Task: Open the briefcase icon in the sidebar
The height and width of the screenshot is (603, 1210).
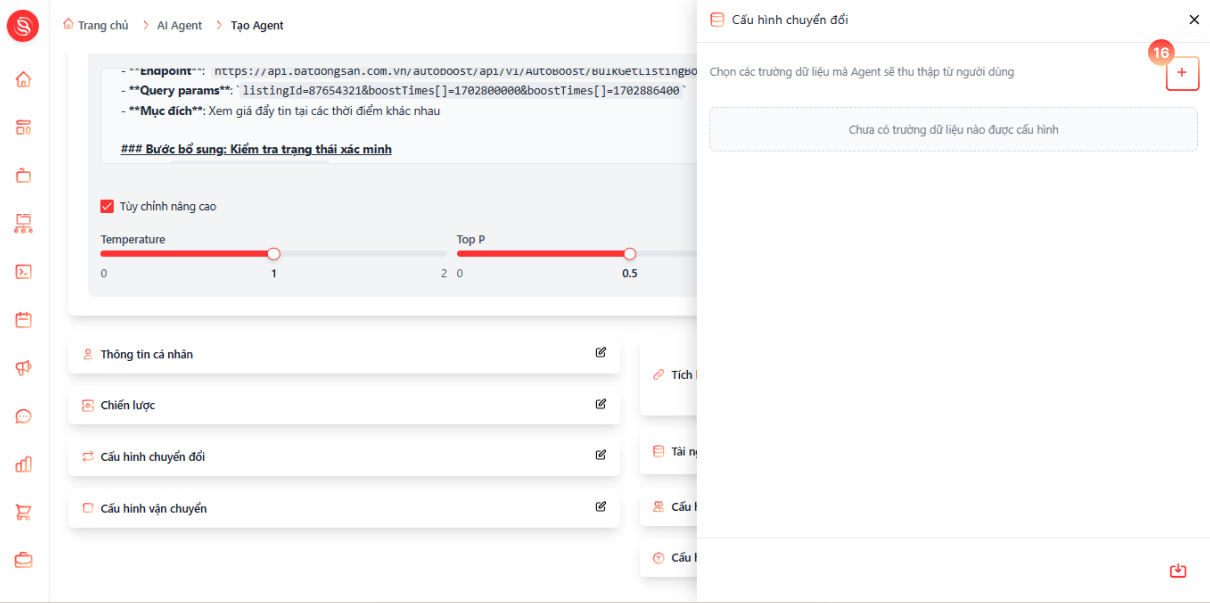Action: [23, 560]
